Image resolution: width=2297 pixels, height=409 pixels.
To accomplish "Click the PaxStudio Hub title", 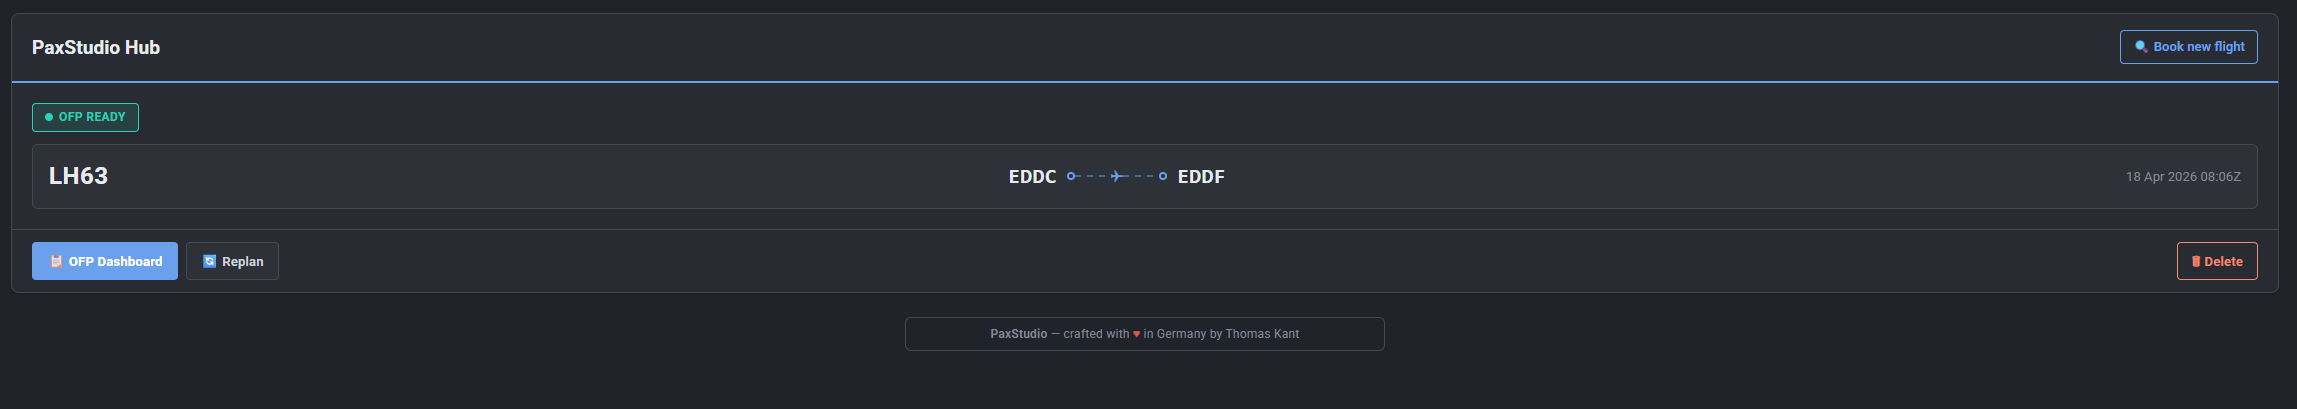I will click(x=96, y=47).
